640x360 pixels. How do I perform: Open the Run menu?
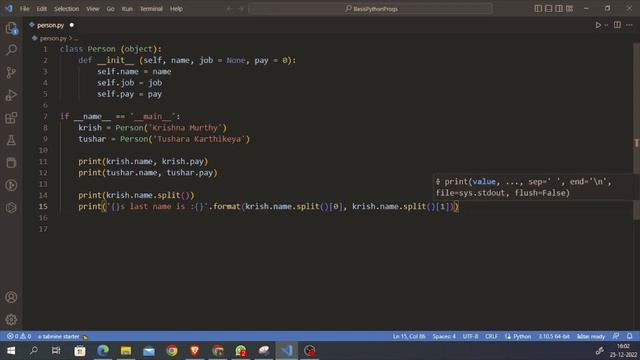click(127, 9)
